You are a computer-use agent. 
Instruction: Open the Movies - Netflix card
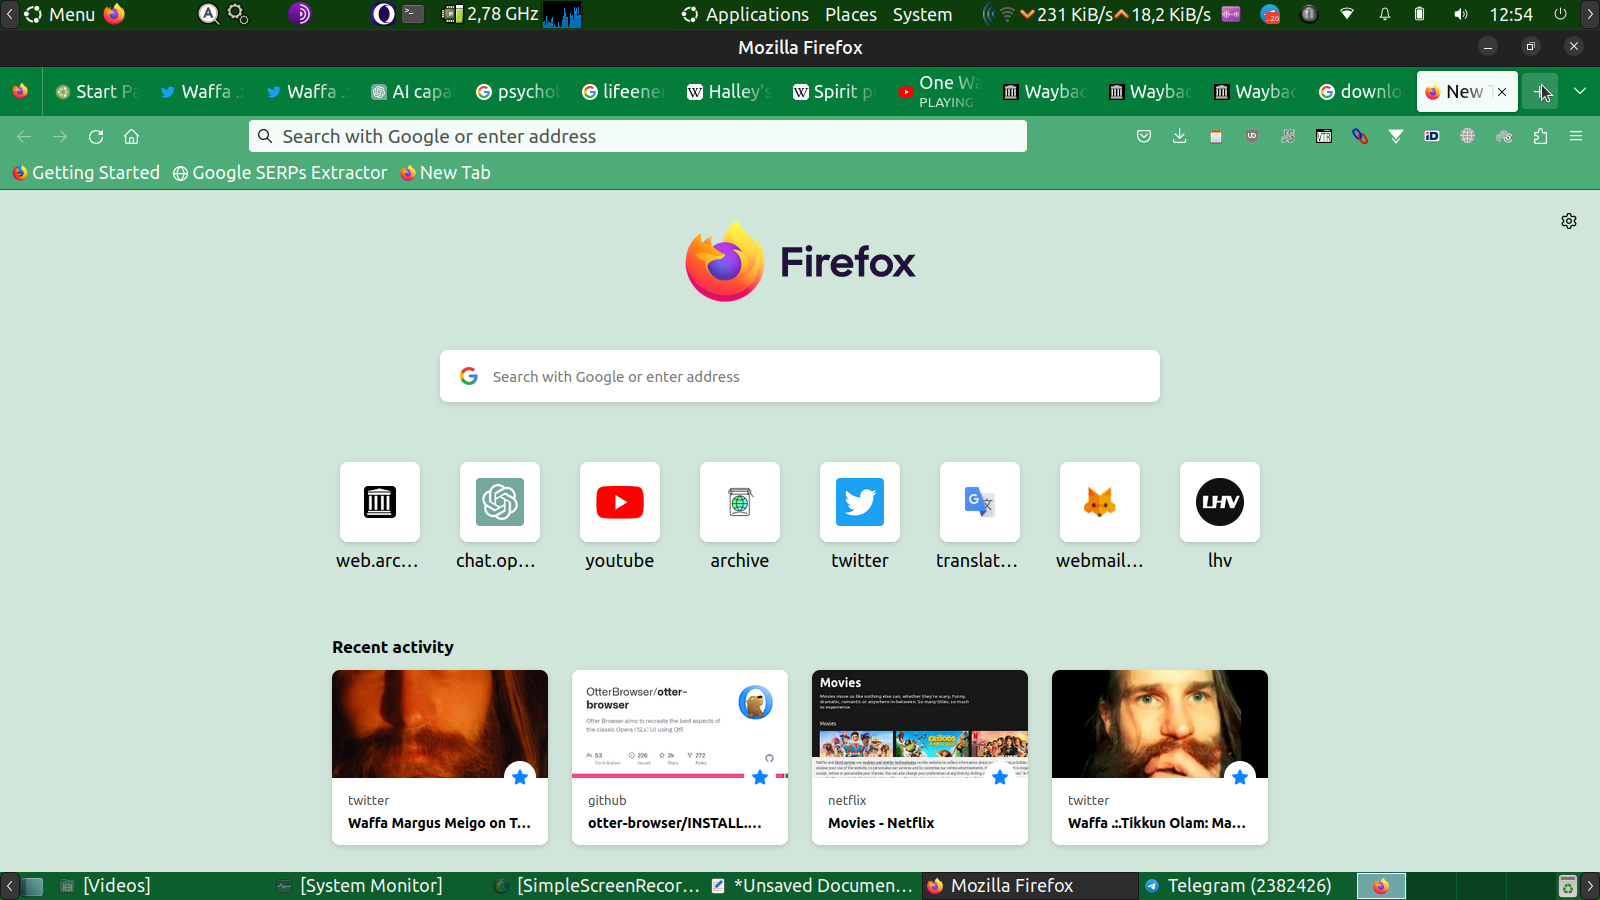click(x=920, y=757)
